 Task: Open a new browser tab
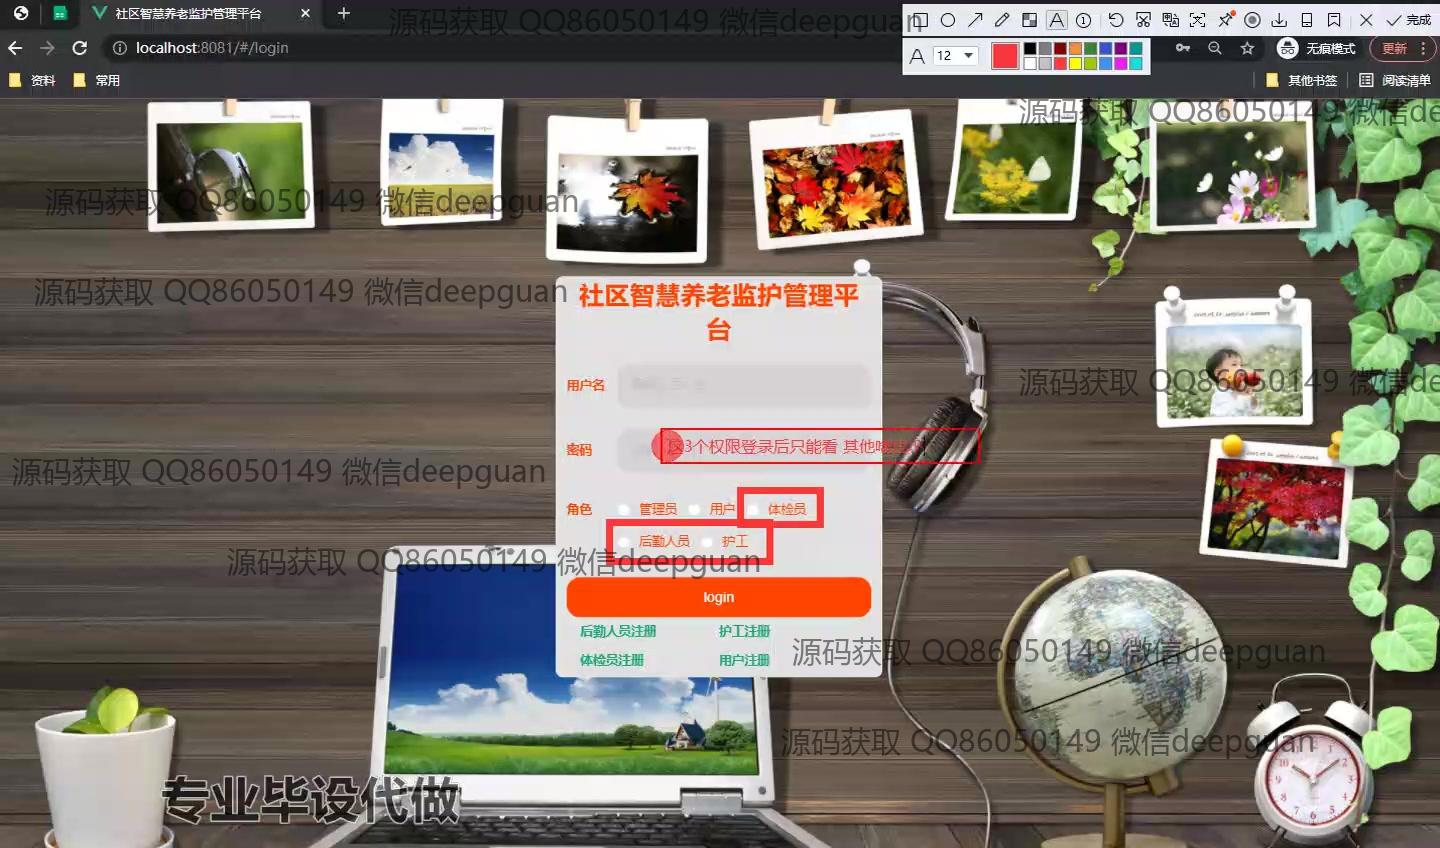click(x=344, y=14)
